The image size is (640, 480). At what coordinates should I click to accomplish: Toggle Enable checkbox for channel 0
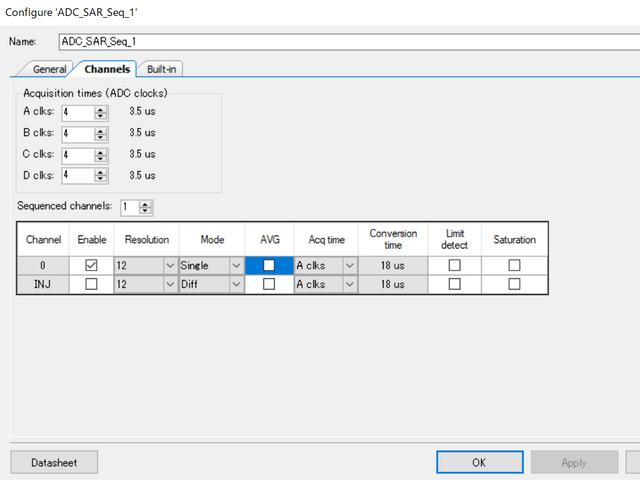(x=91, y=266)
